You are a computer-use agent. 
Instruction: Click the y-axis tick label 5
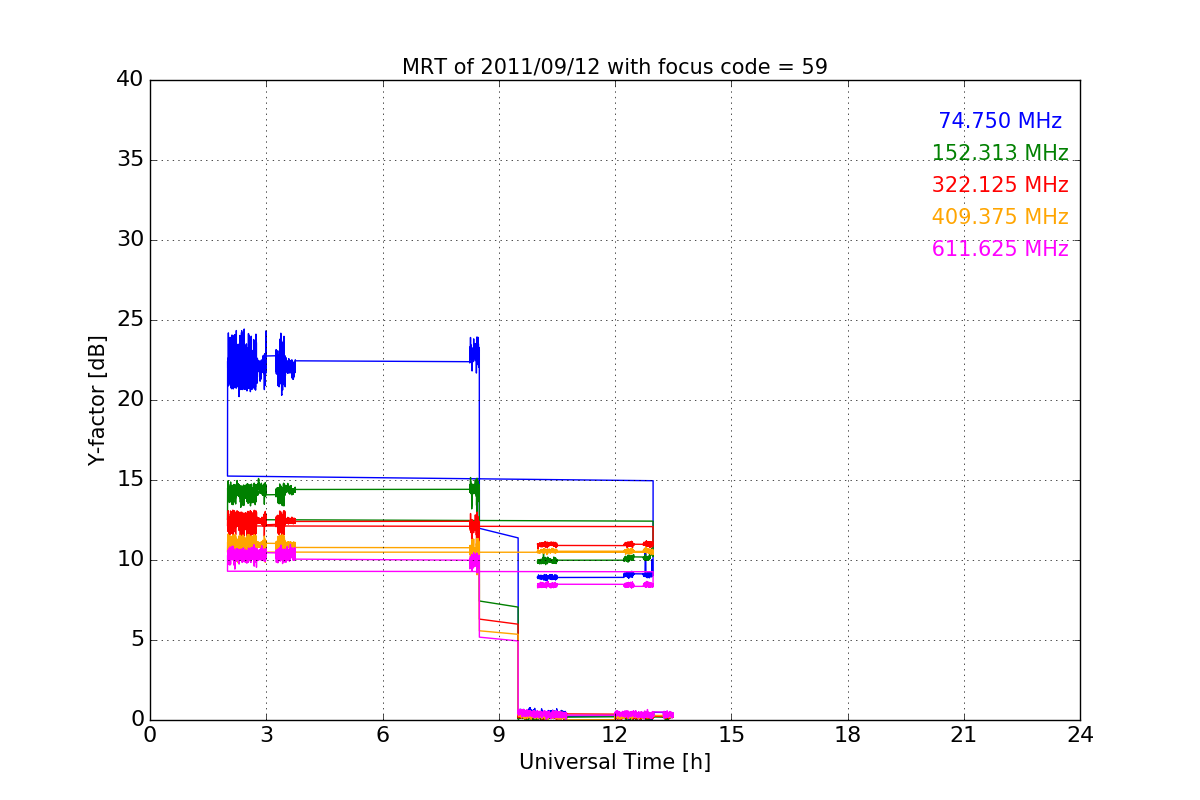click(x=137, y=640)
